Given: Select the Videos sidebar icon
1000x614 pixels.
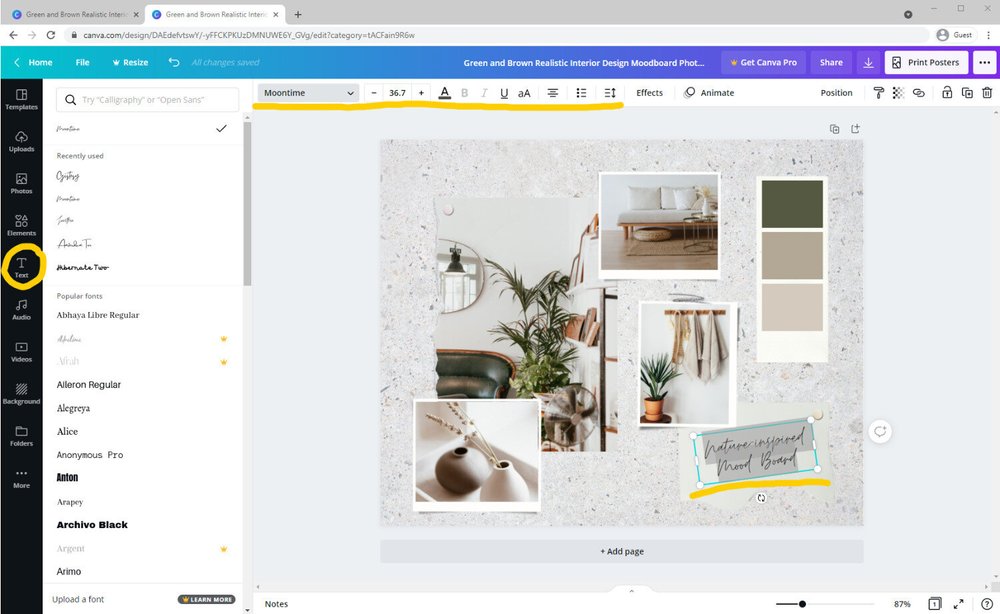Looking at the screenshot, I should tap(21, 351).
